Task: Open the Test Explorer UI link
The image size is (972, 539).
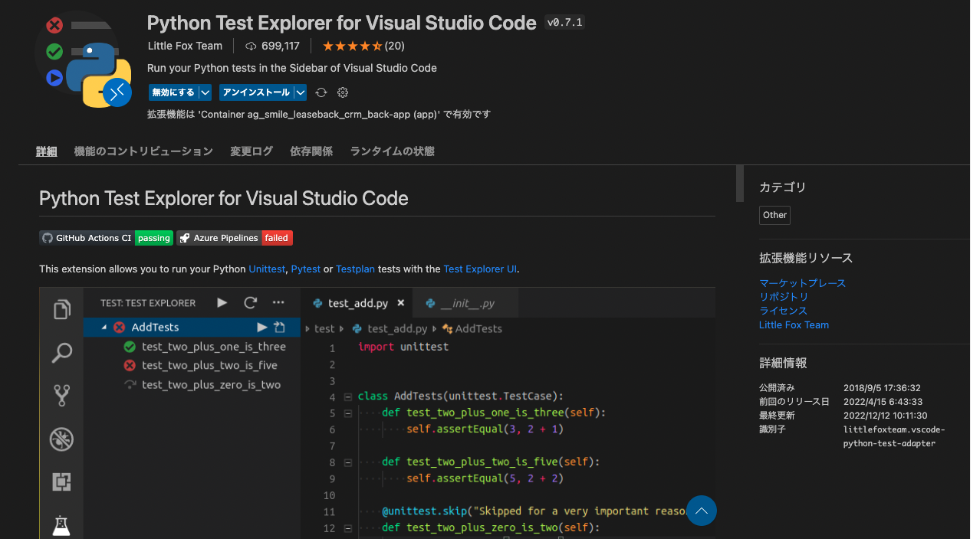Action: point(480,269)
